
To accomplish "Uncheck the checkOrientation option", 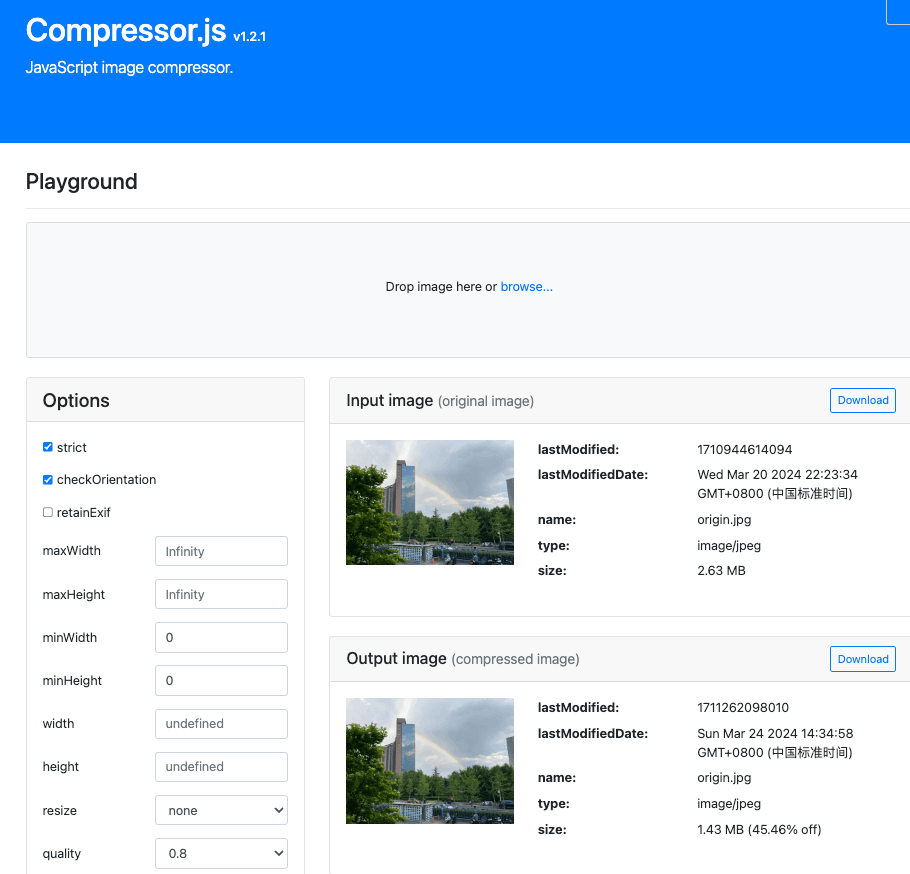I will click(48, 479).
